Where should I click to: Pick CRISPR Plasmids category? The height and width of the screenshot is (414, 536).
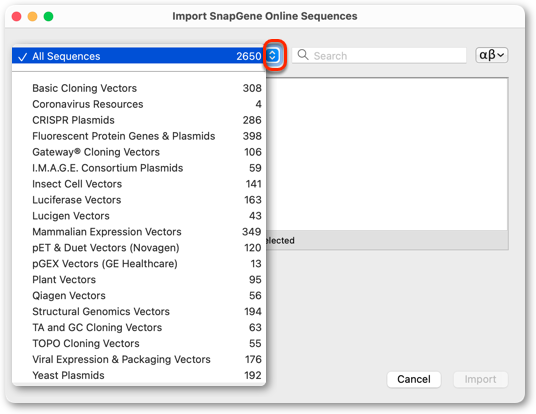pos(139,120)
